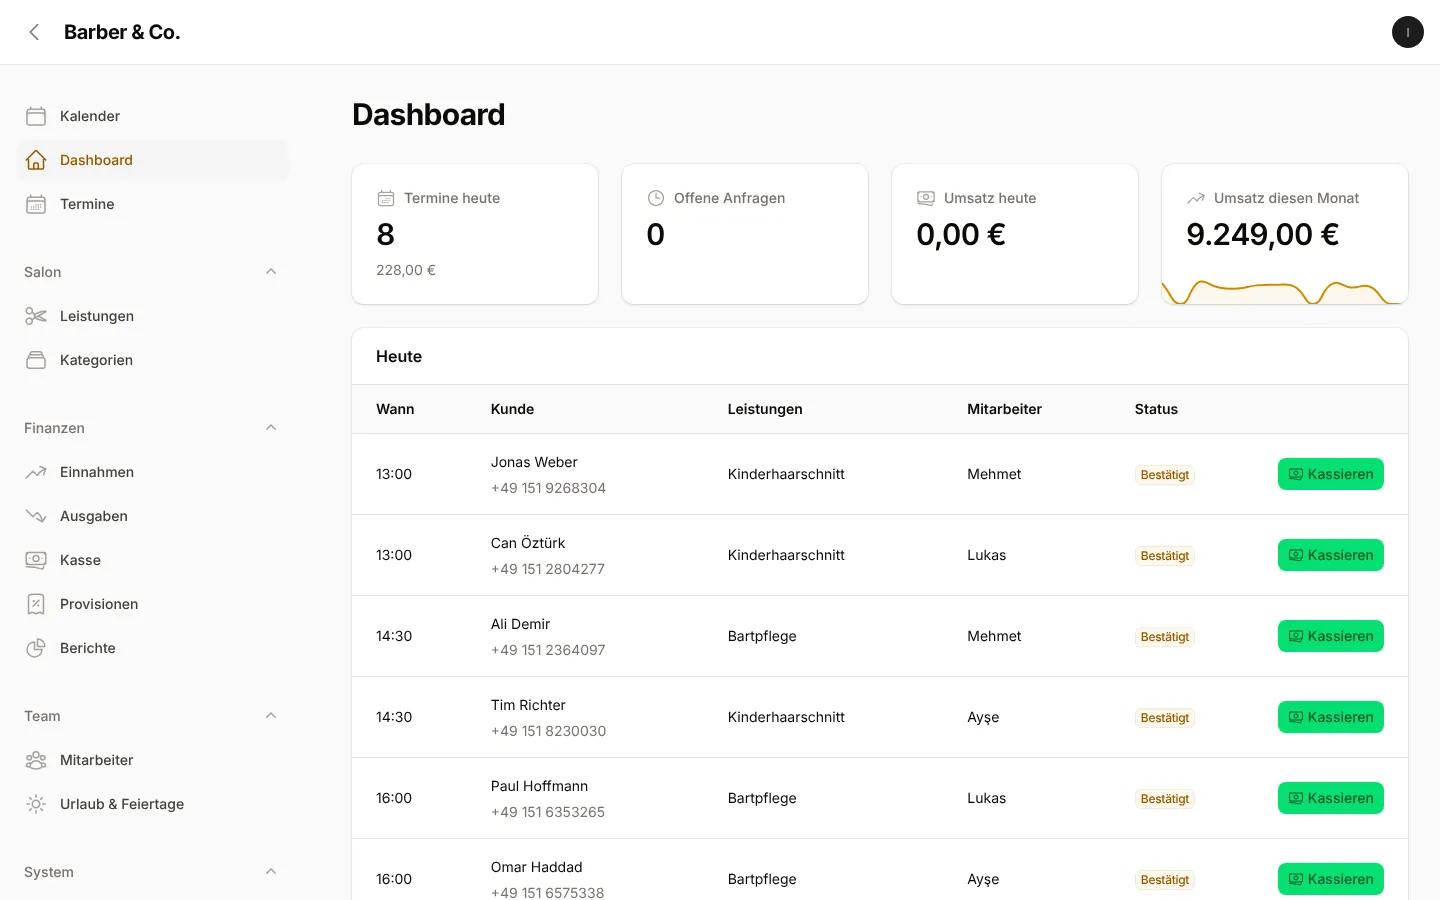Click the Urlaub & Feiertage sun icon
This screenshot has height=900, width=1440.
pos(36,804)
